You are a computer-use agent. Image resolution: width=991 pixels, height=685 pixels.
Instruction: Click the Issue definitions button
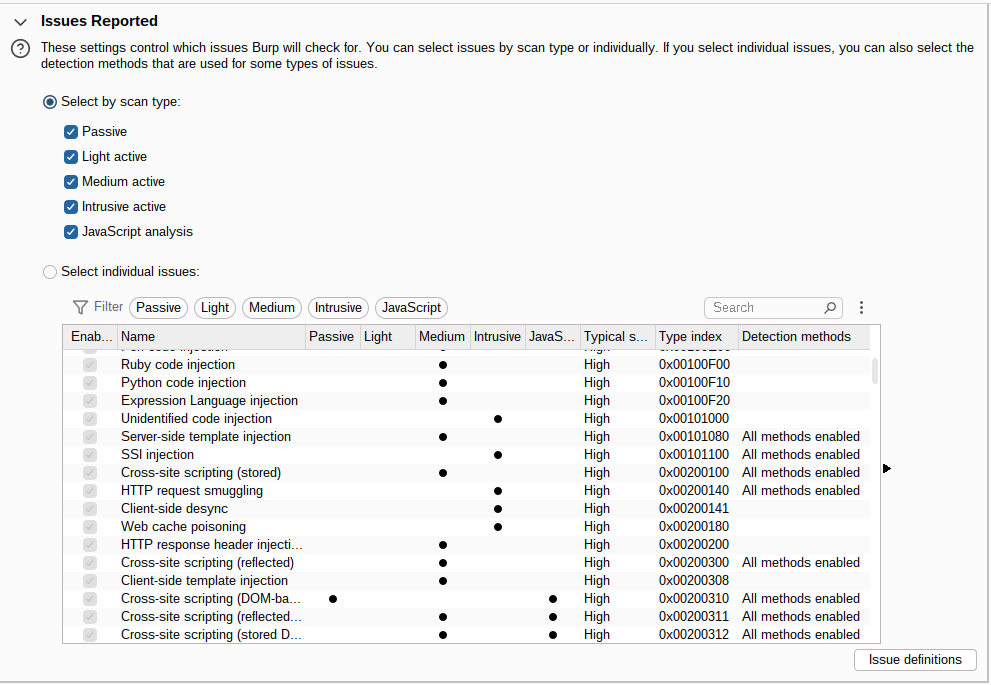(914, 660)
